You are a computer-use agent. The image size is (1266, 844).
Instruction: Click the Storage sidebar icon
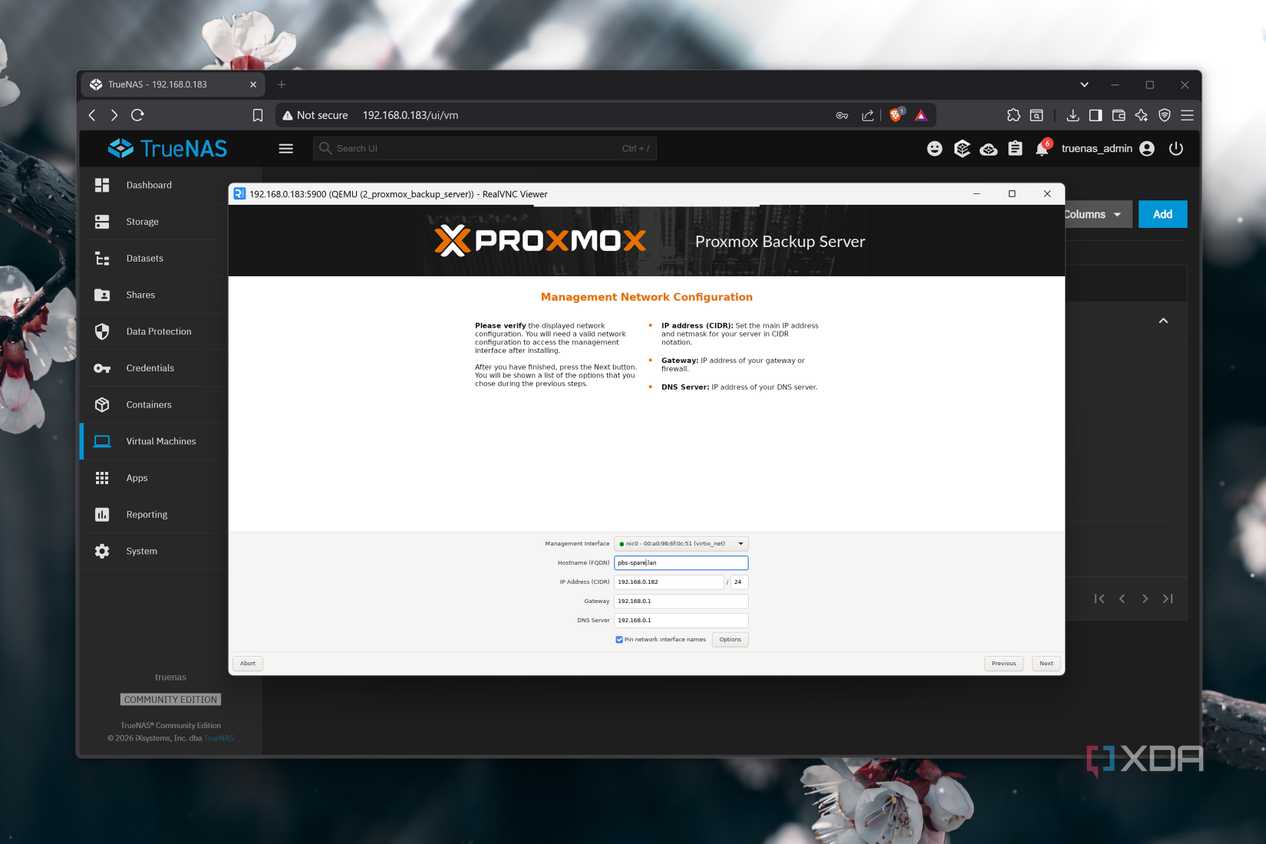(102, 222)
